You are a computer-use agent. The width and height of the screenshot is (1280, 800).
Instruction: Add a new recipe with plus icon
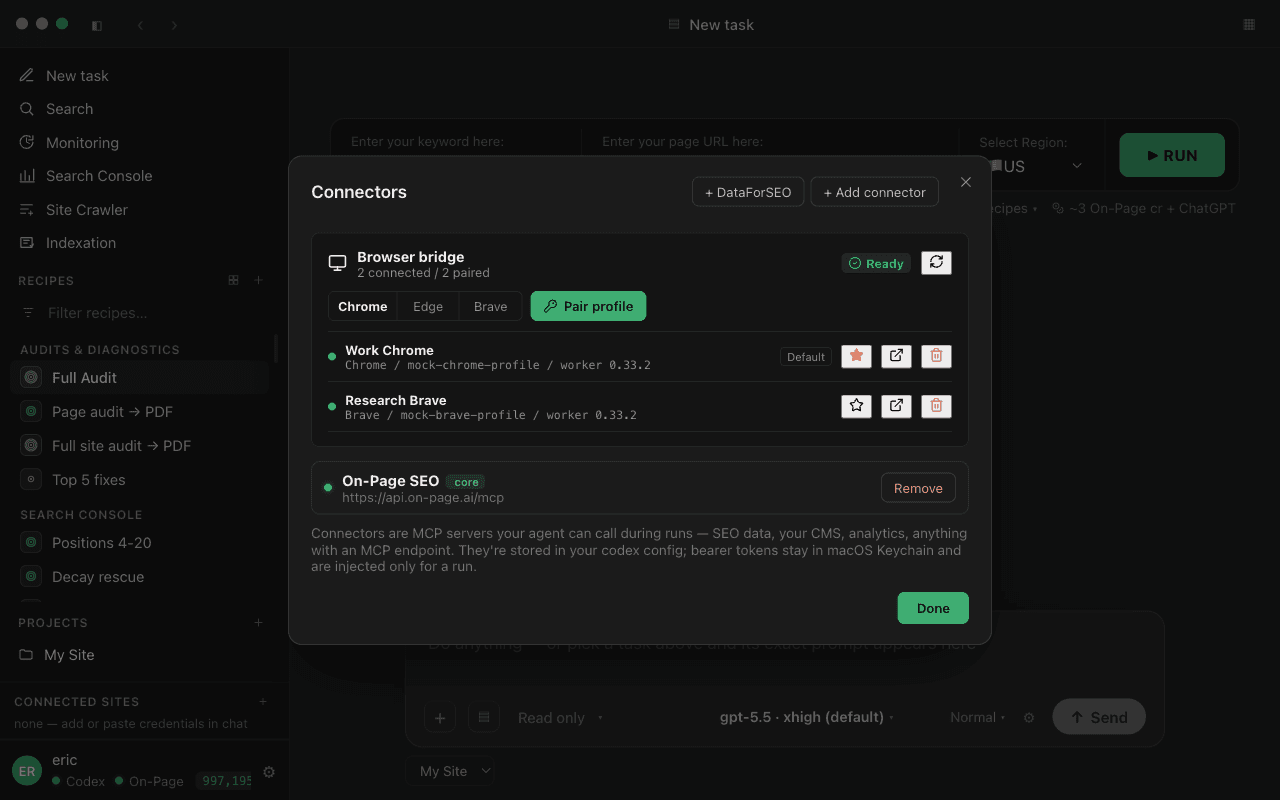[x=258, y=280]
